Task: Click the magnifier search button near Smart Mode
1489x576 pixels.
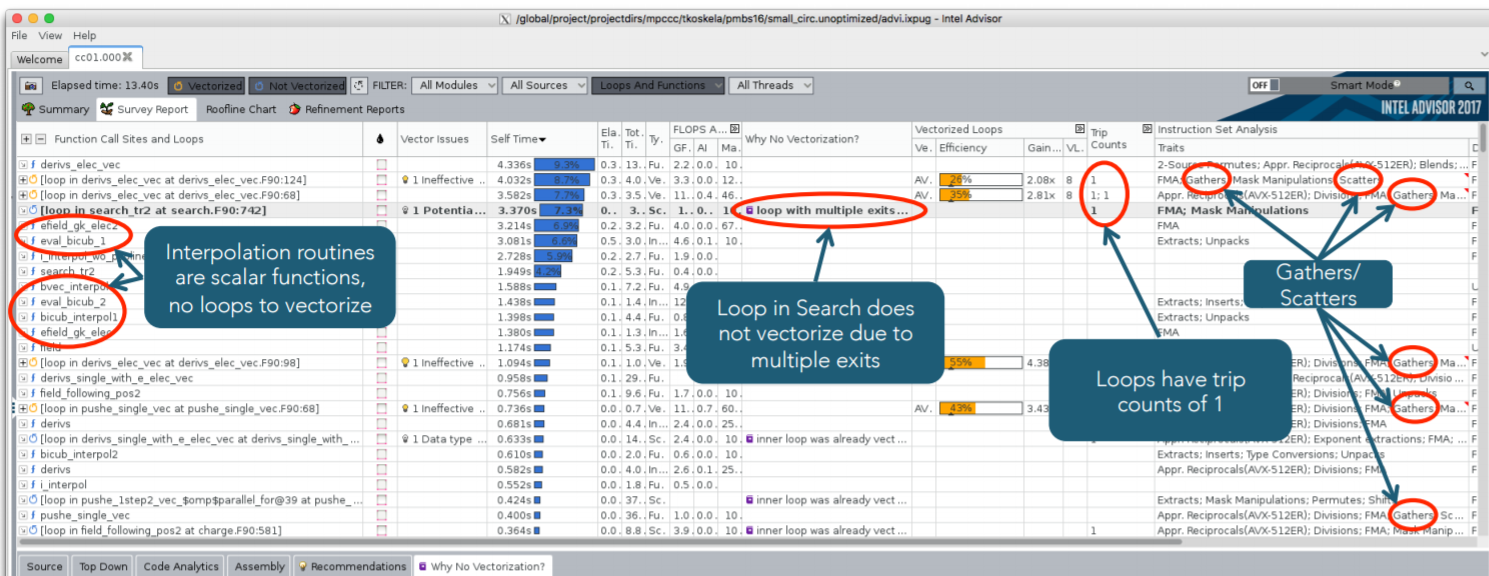Action: coord(1469,86)
